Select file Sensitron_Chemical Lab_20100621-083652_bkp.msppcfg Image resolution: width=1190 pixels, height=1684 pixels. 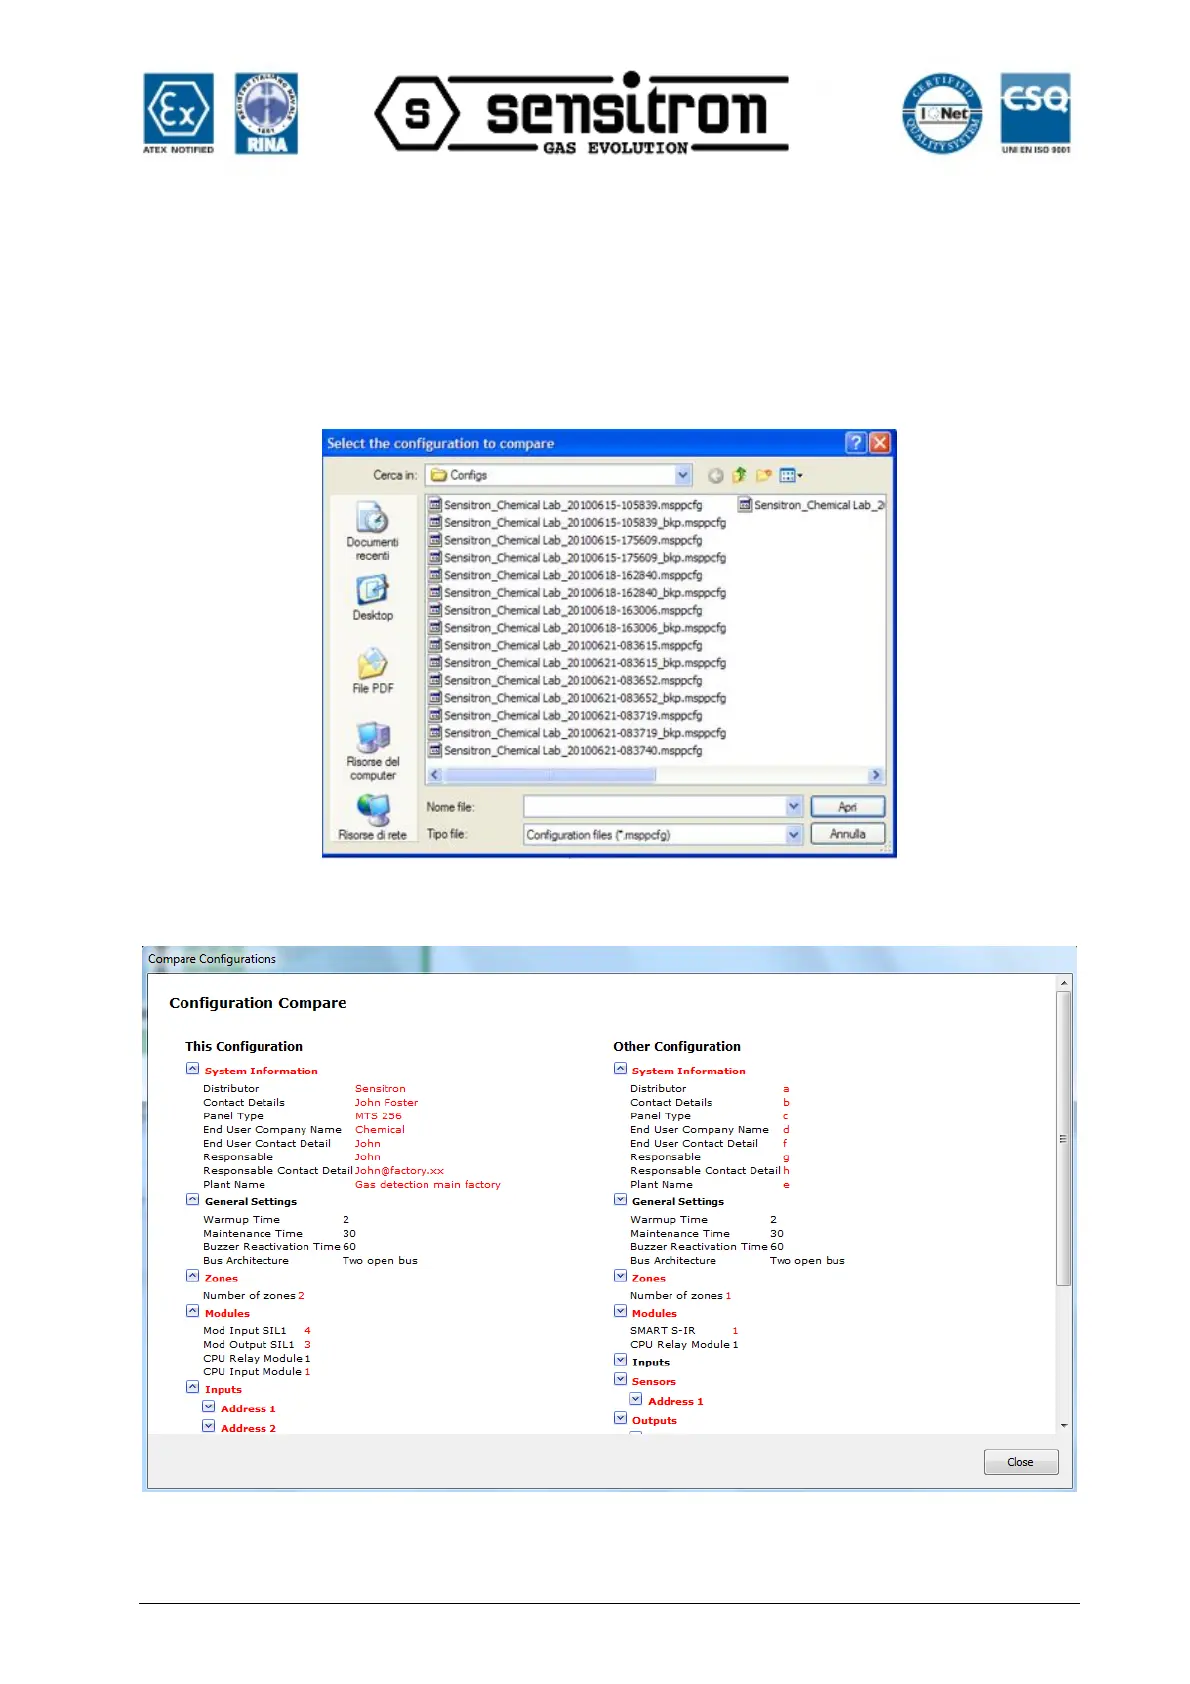(577, 698)
